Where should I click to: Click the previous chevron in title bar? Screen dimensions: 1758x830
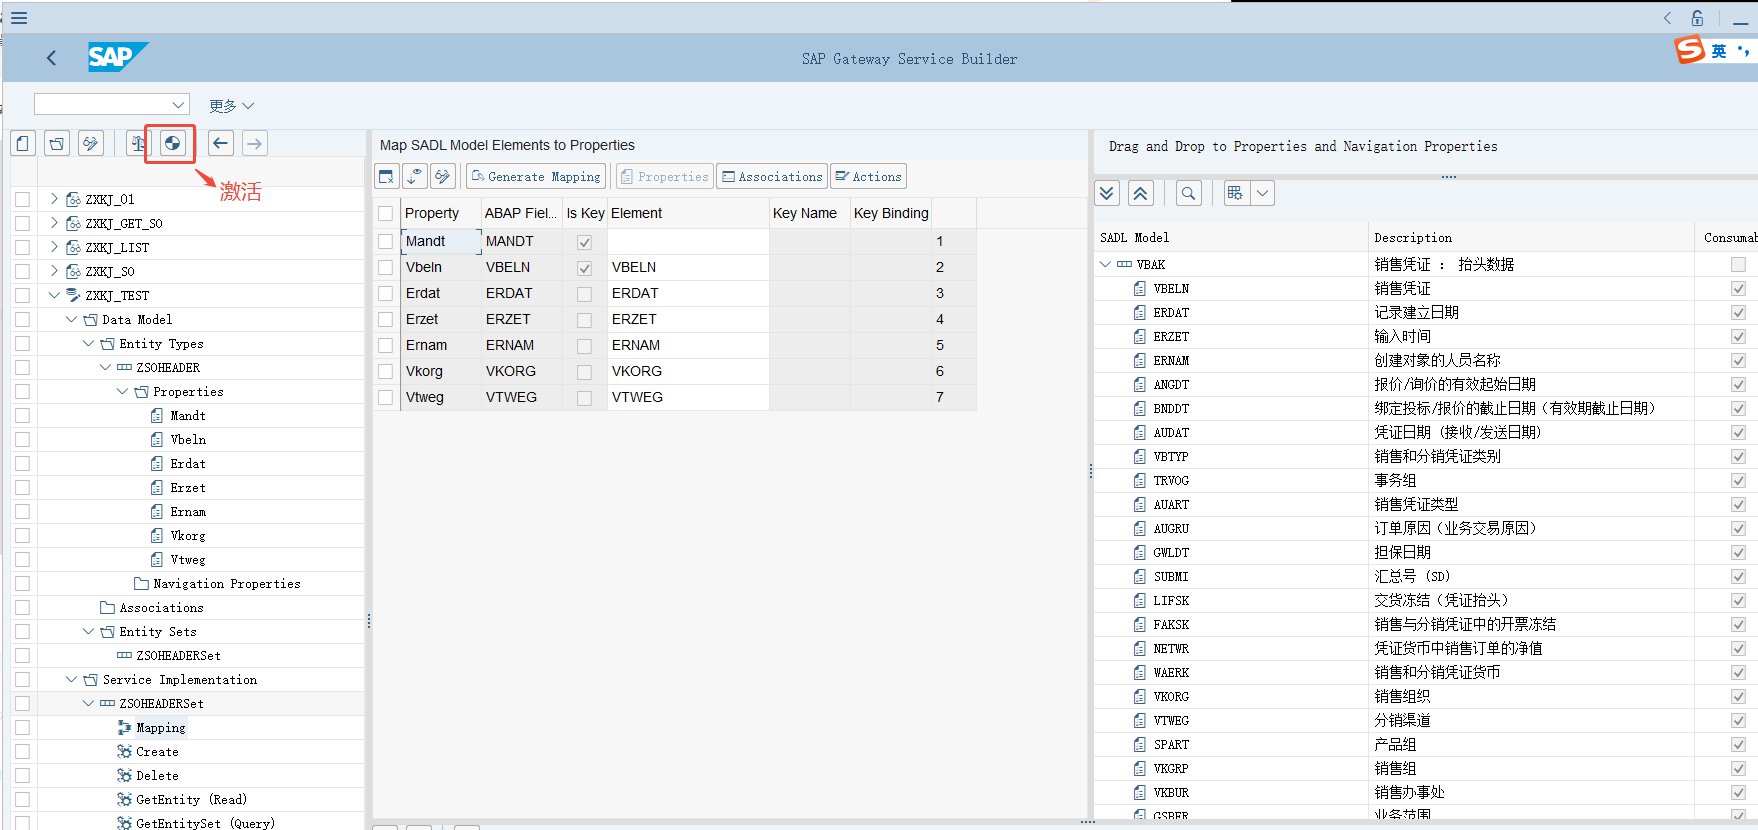point(1667,18)
